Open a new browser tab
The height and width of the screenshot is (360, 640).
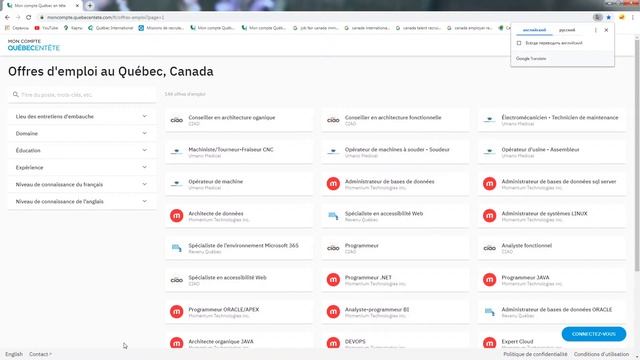point(90,6)
